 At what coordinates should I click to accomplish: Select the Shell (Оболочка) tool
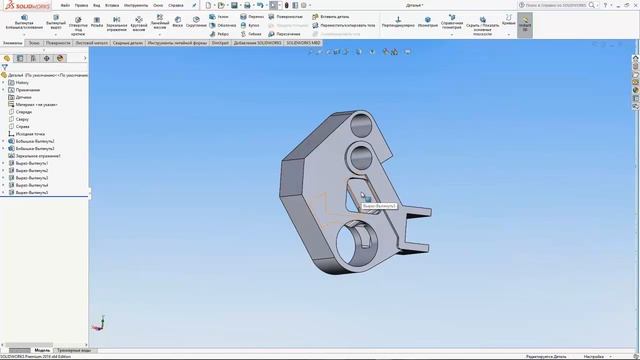click(x=222, y=25)
